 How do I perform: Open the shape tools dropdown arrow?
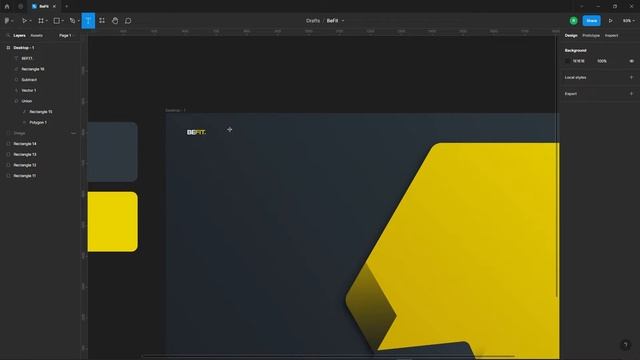pos(63,21)
